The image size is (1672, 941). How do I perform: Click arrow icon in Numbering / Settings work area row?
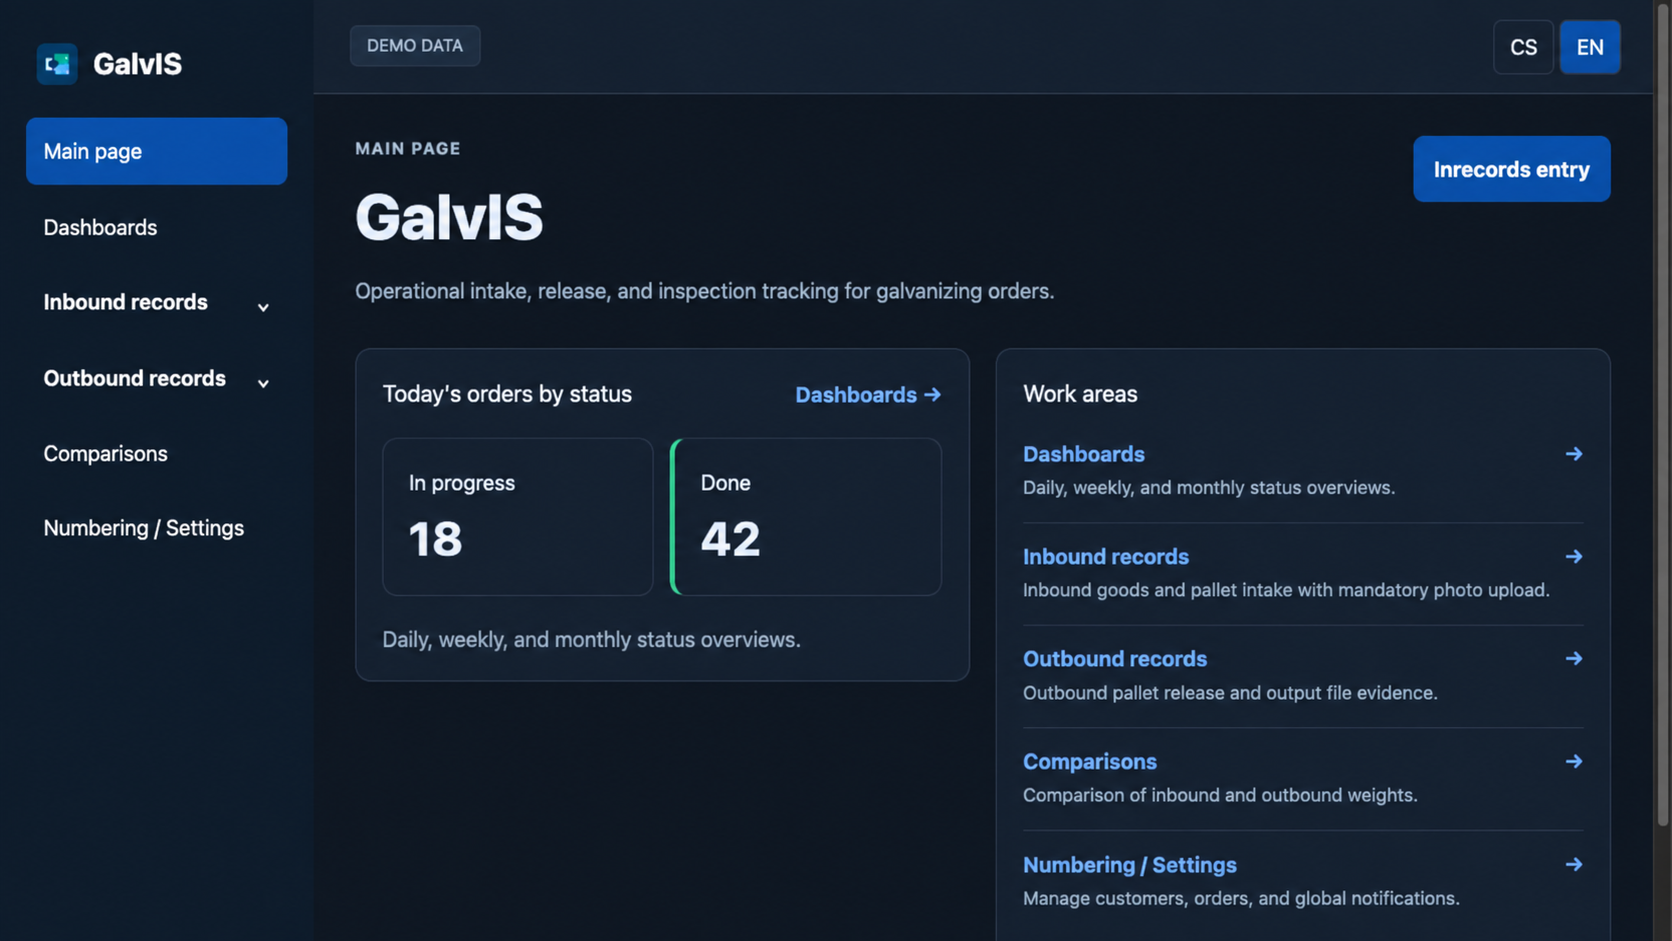click(x=1573, y=865)
